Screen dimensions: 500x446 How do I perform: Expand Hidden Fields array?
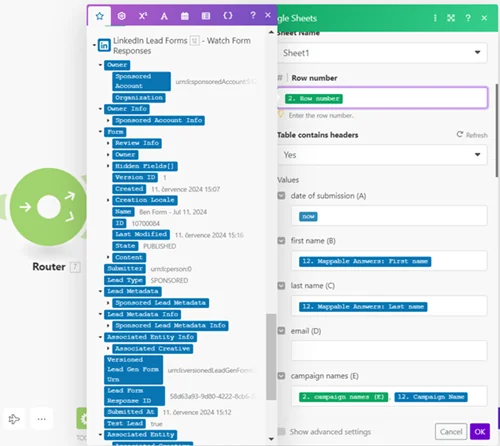[108, 166]
